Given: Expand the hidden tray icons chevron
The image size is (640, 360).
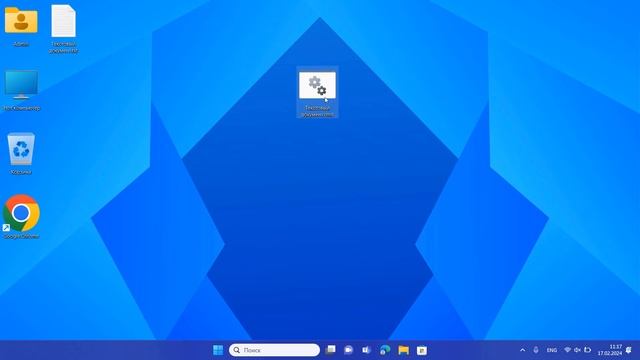Looking at the screenshot, I should [x=522, y=350].
